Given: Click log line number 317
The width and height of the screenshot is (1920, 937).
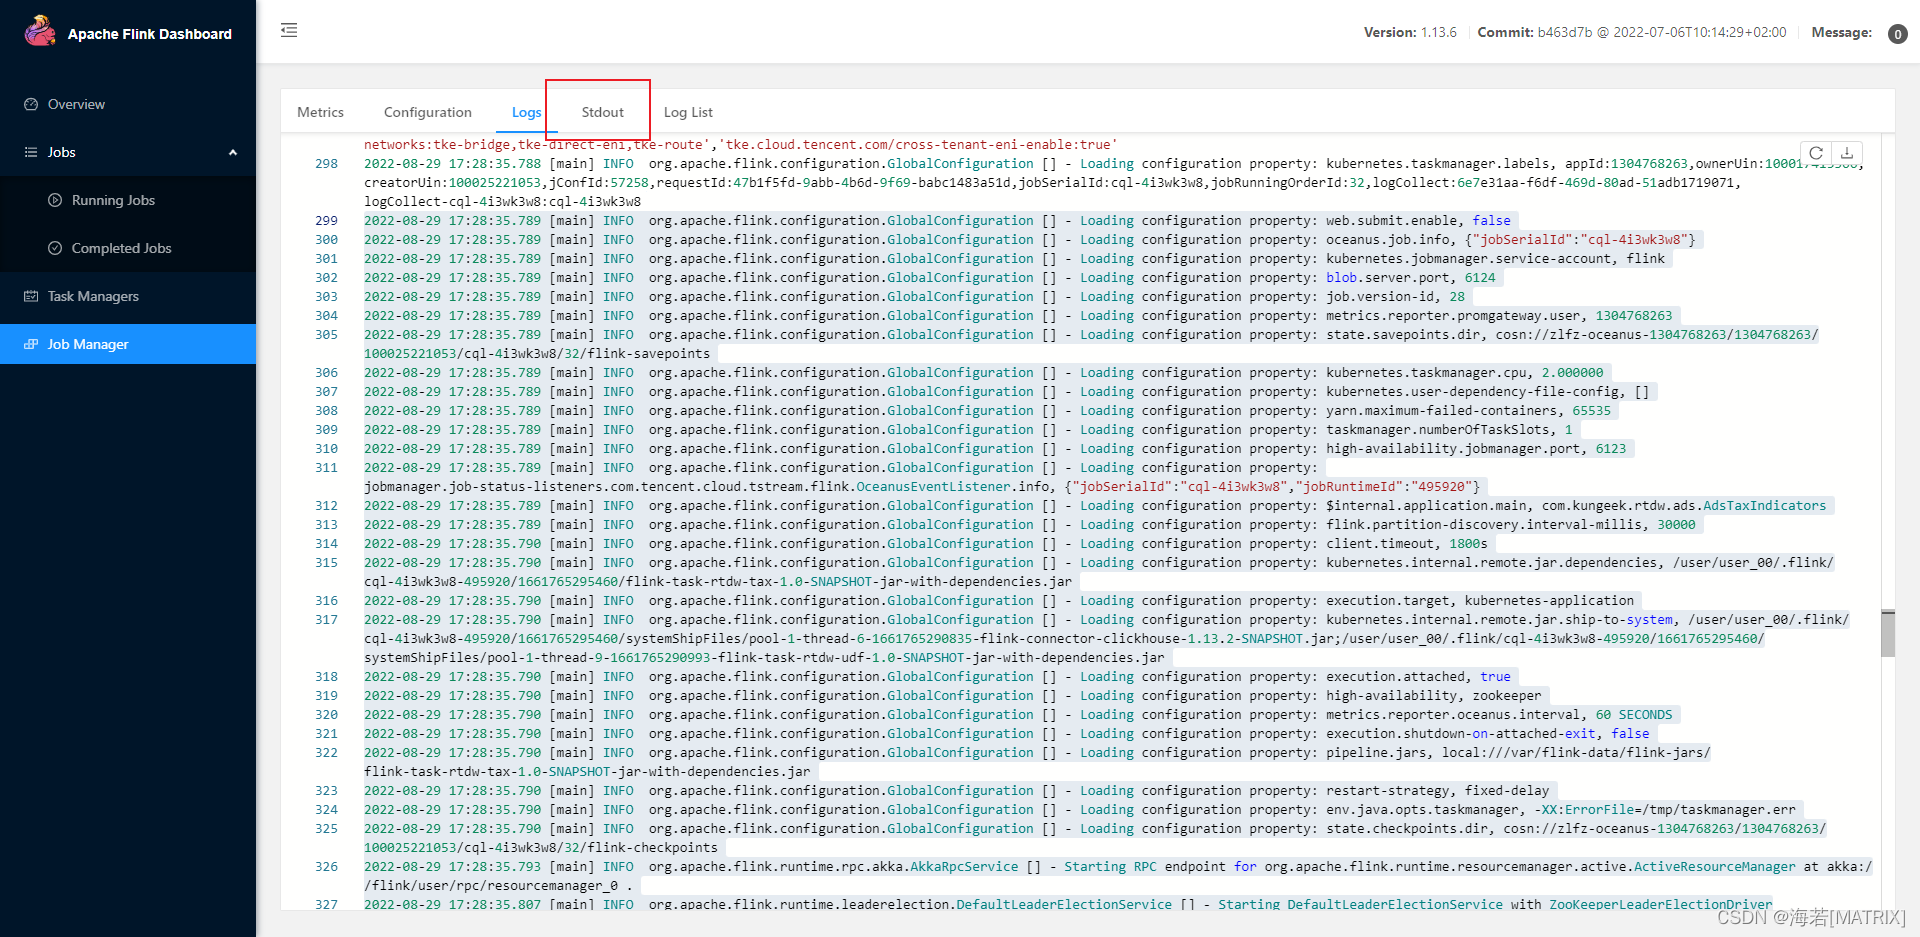Looking at the screenshot, I should pyautogui.click(x=326, y=619).
